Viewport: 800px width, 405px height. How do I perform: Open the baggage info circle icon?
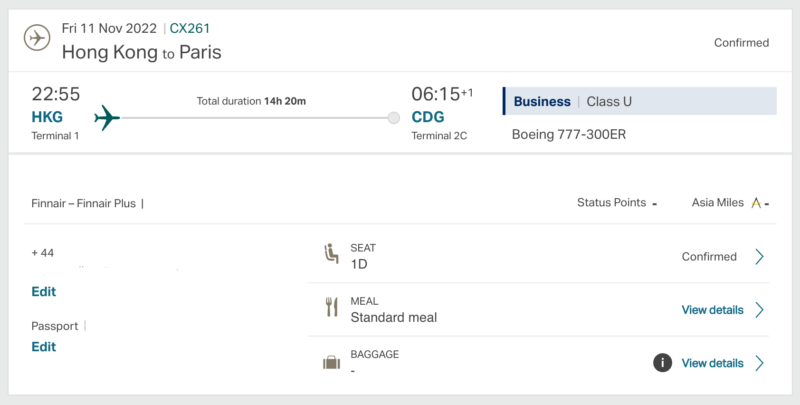(x=662, y=363)
